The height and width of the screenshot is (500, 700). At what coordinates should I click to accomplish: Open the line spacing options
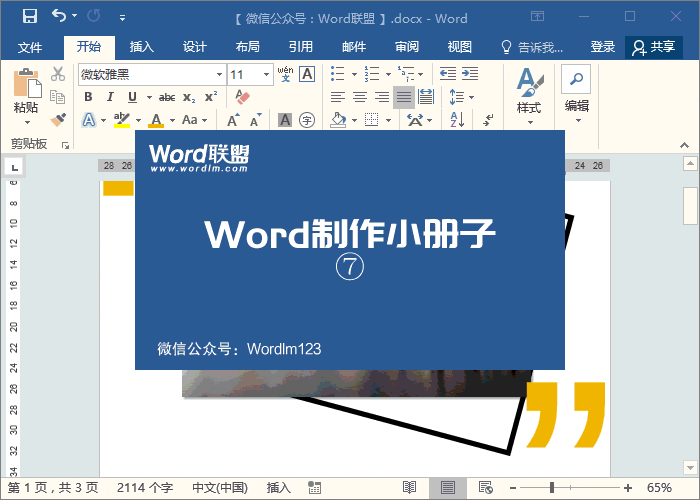tap(461, 97)
